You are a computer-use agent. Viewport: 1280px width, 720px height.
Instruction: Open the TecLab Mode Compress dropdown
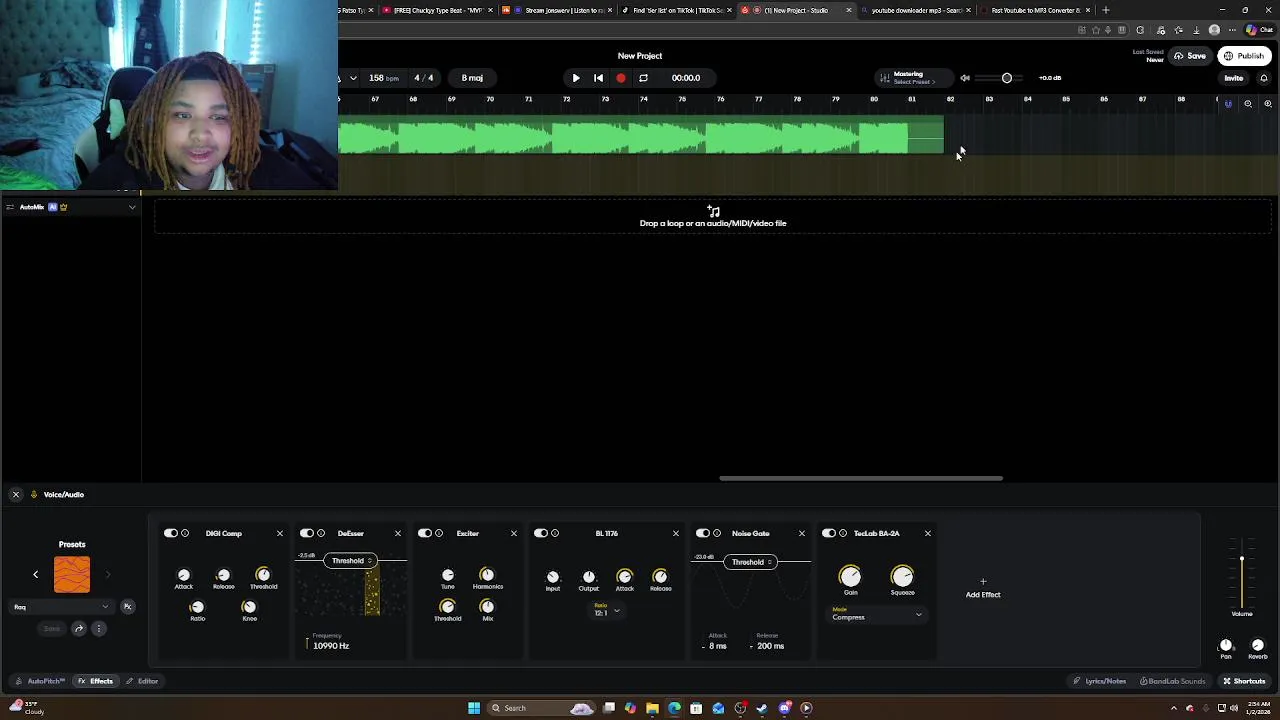click(877, 615)
